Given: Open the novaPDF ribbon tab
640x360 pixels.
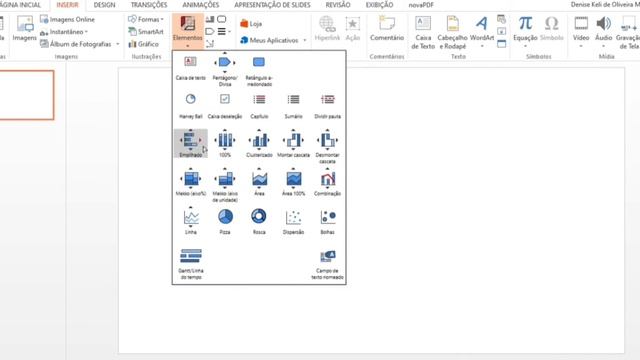Looking at the screenshot, I should (421, 5).
